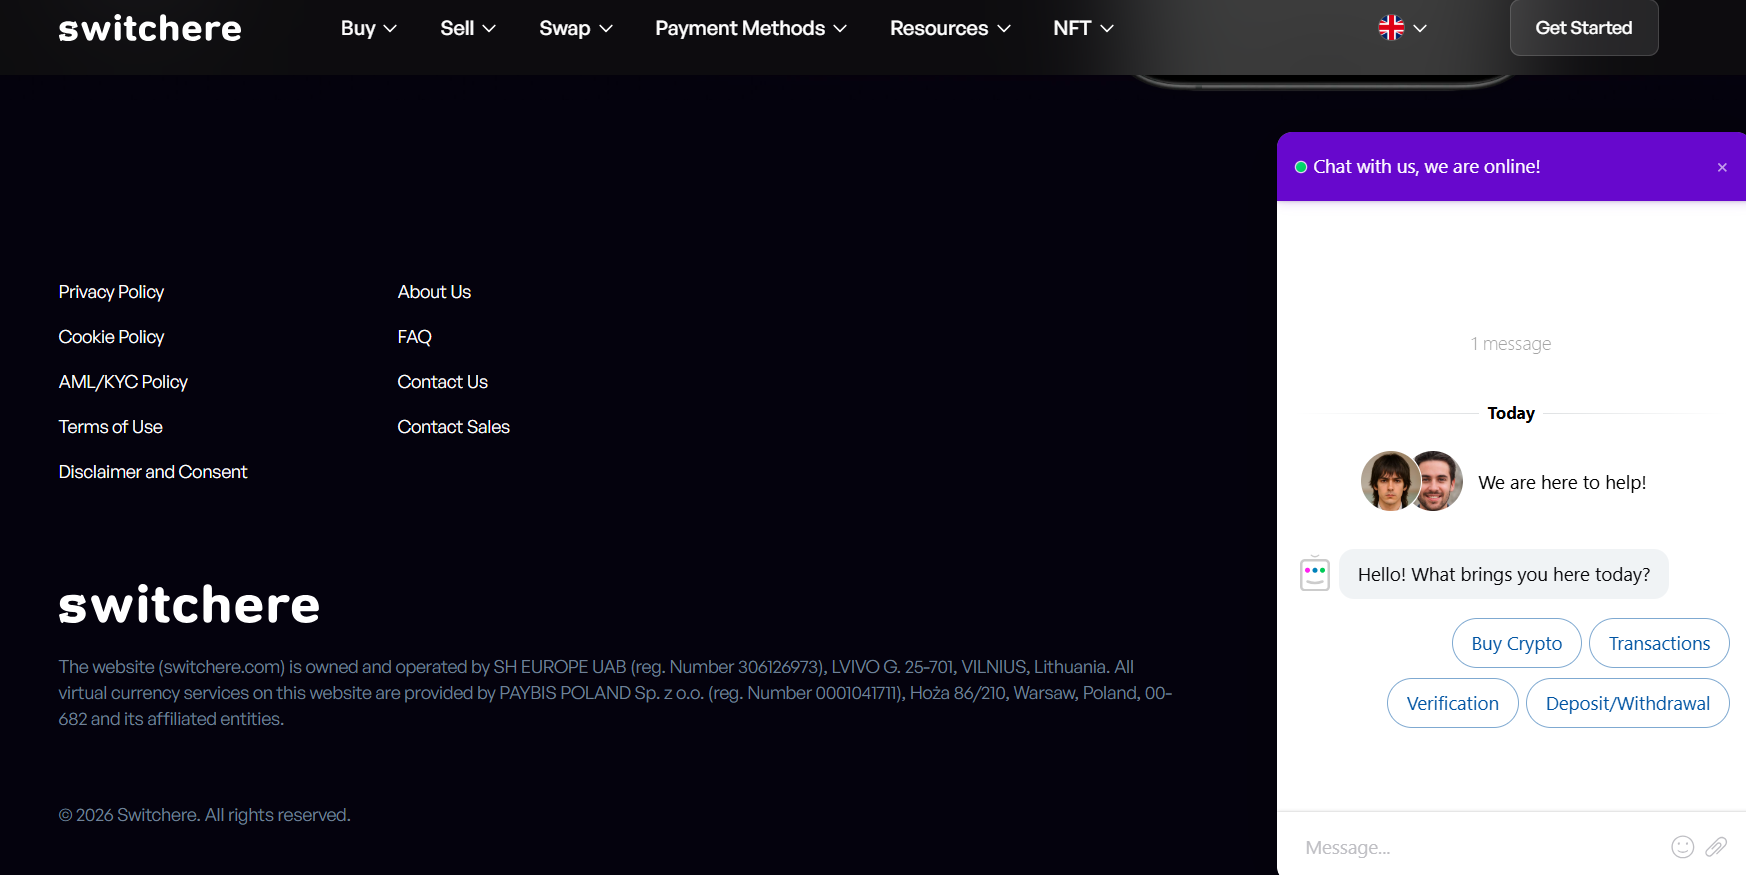Click the 'We are here to help!' text

[1562, 482]
